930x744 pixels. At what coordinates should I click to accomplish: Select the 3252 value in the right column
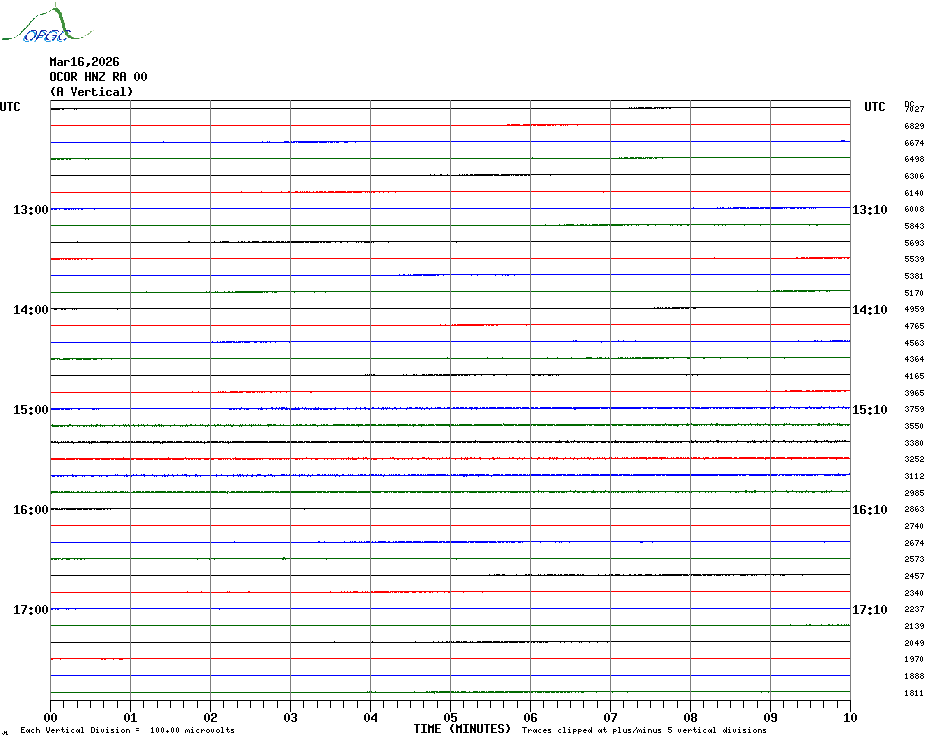tap(914, 459)
